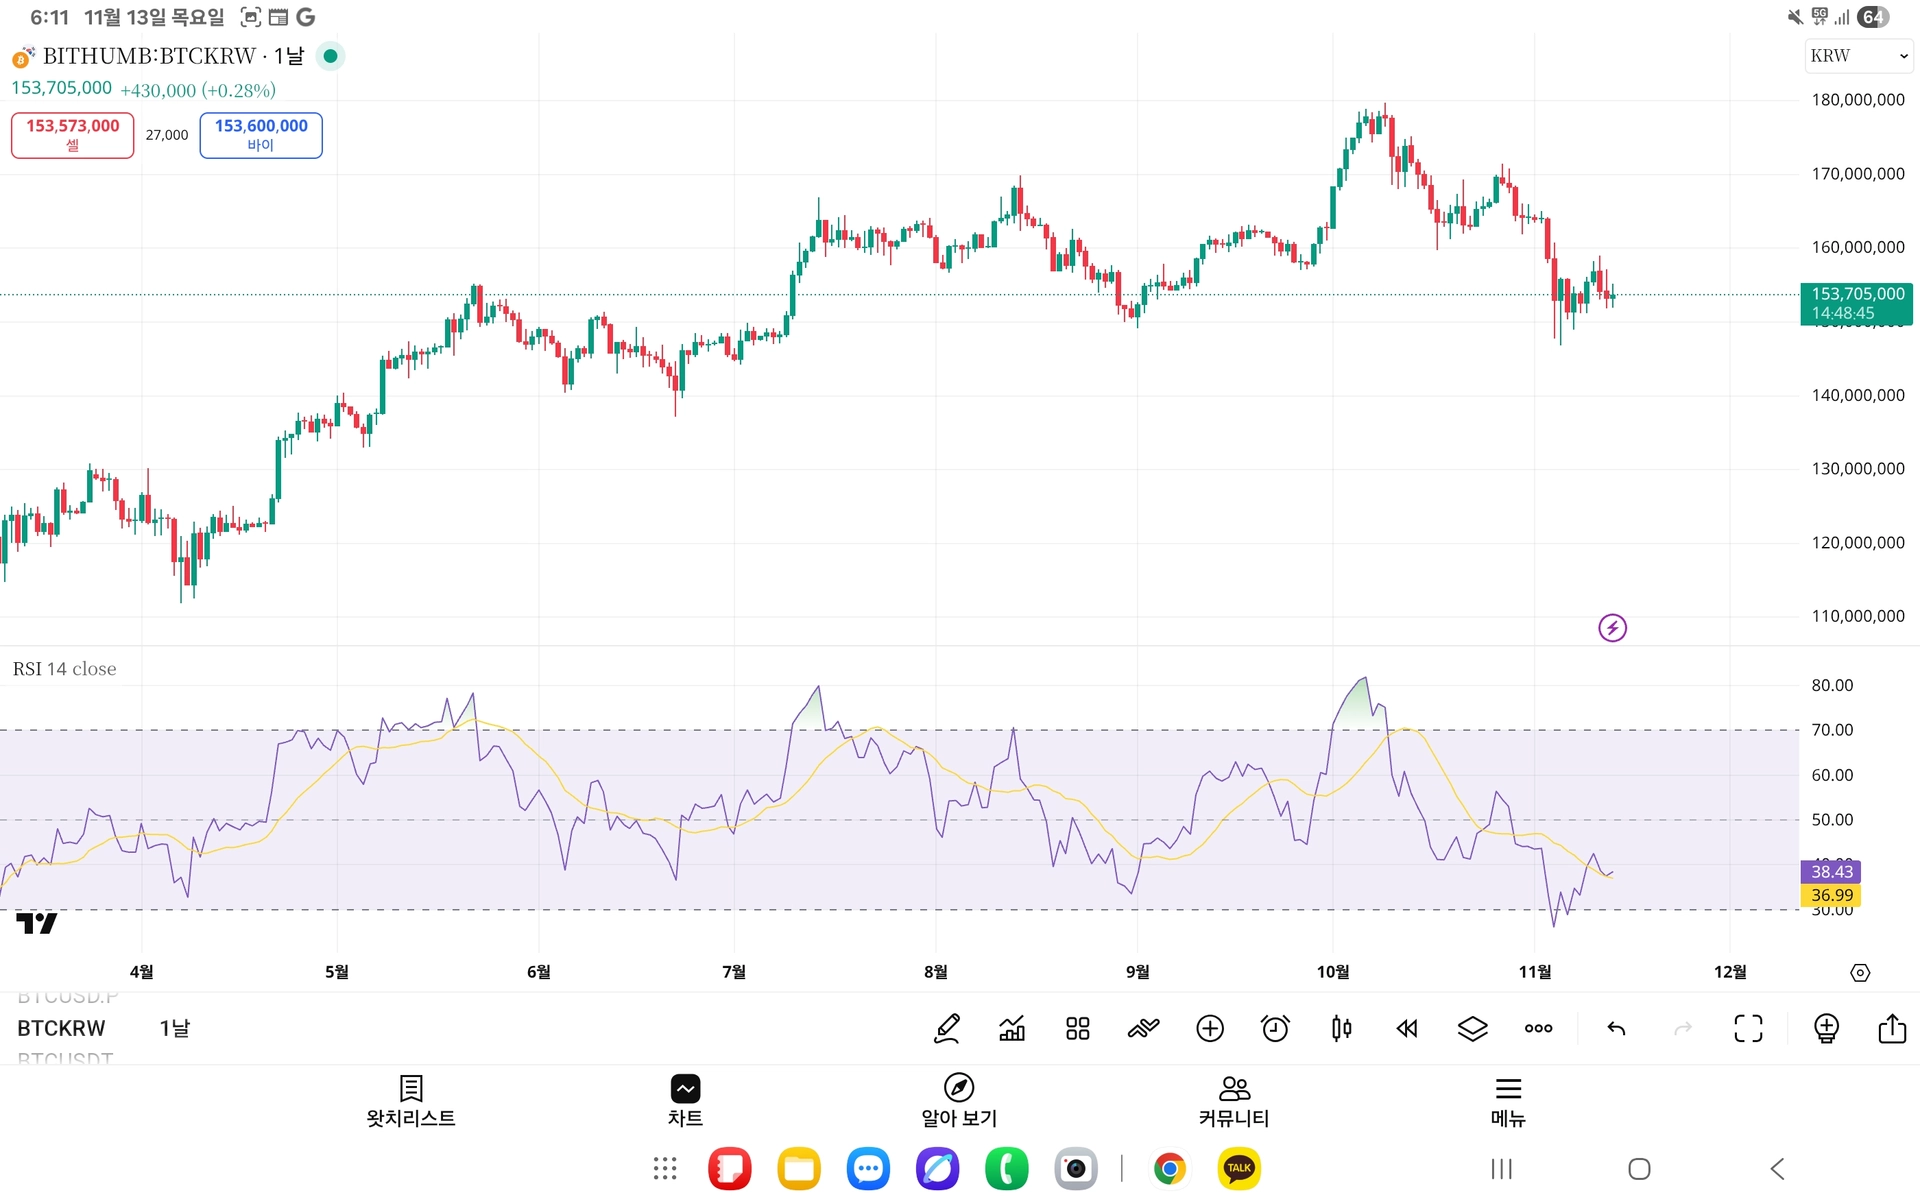Start bar replay with rewind icon
The height and width of the screenshot is (1201, 1920).
pyautogui.click(x=1407, y=1028)
